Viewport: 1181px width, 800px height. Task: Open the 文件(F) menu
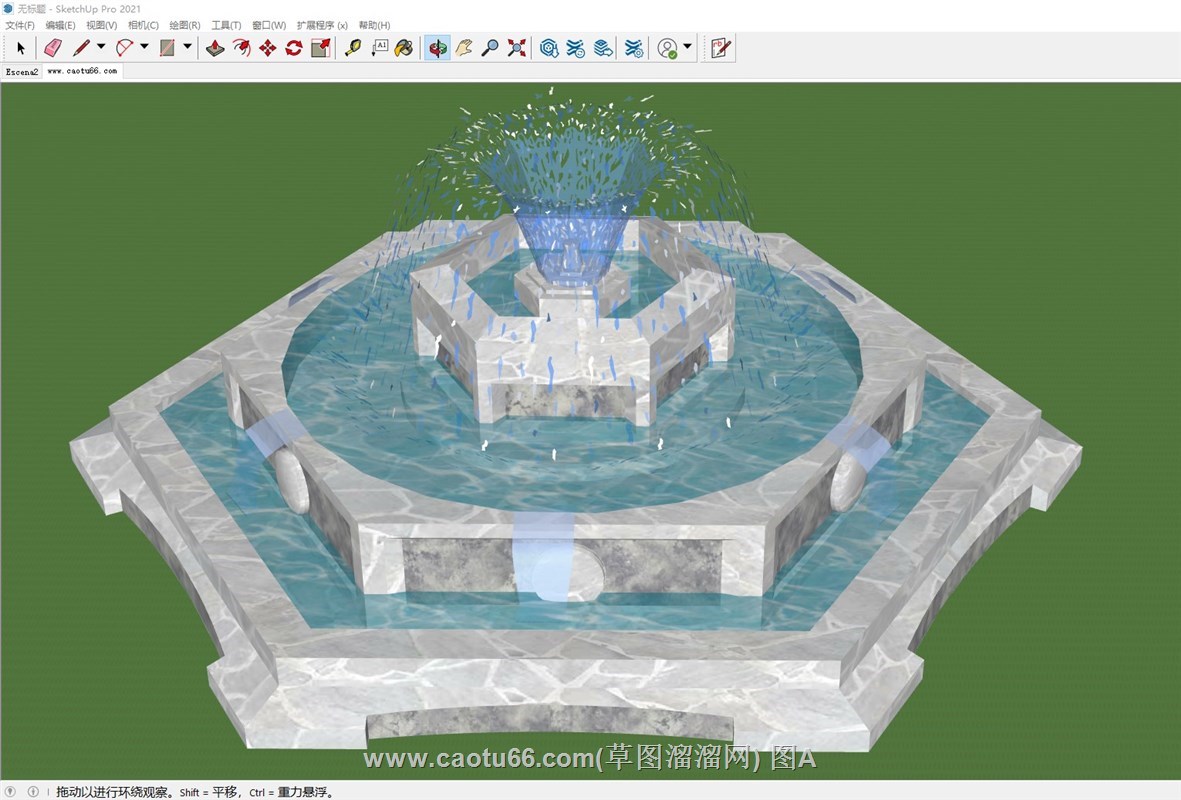tap(20, 25)
